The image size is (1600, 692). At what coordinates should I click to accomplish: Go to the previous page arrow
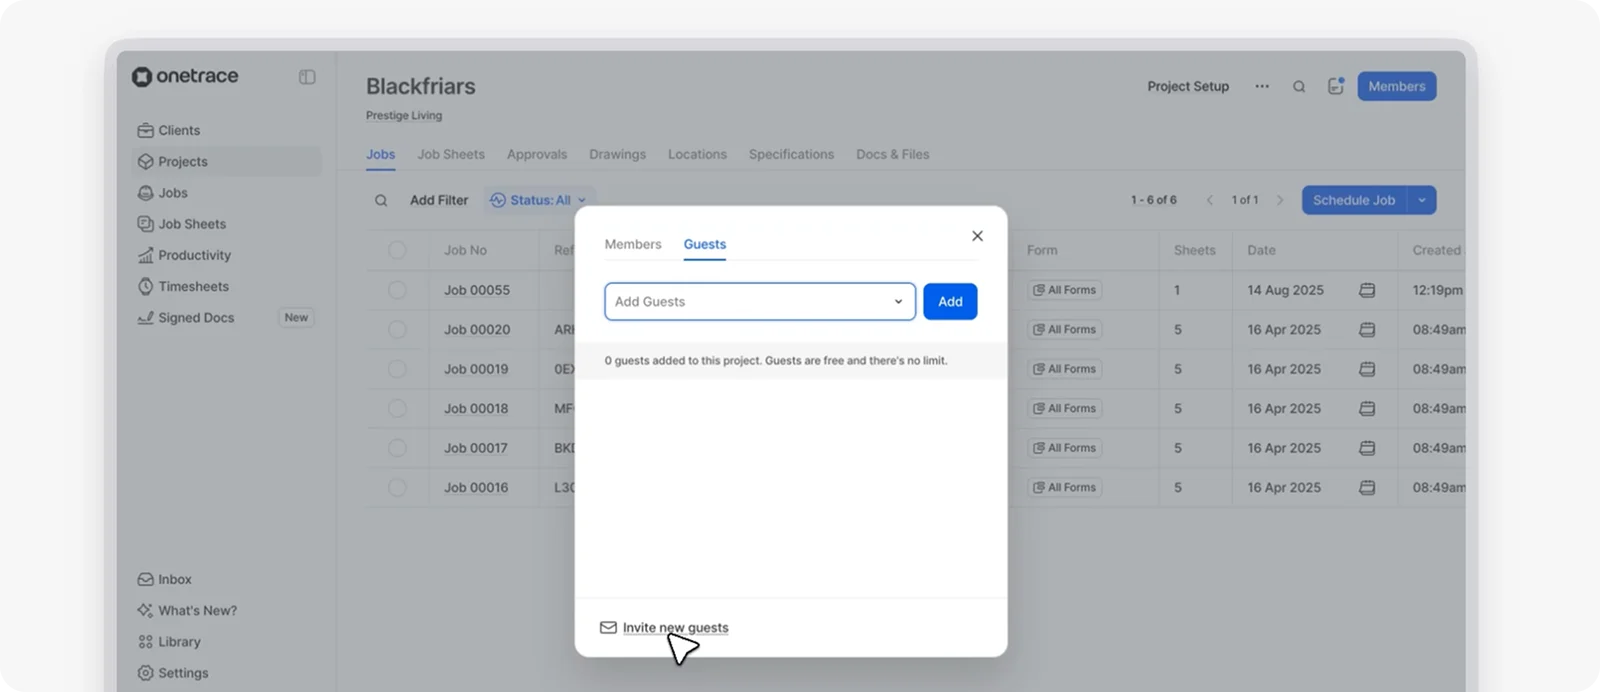pos(1209,200)
